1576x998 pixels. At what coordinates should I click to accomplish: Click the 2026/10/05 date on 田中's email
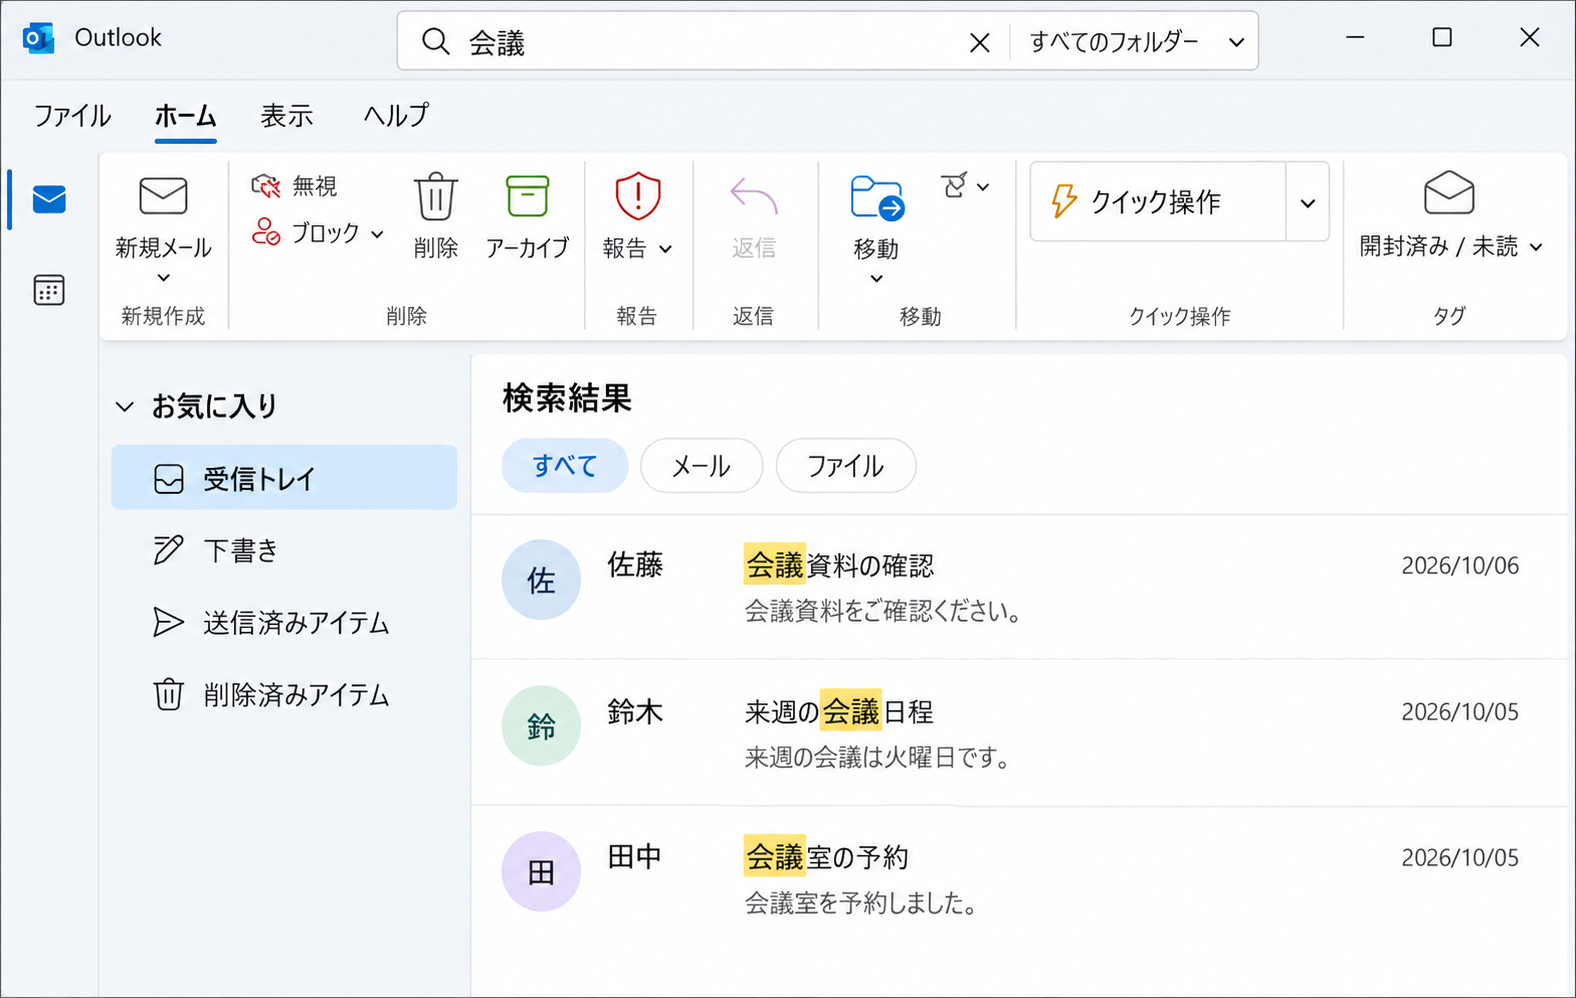coord(1460,858)
